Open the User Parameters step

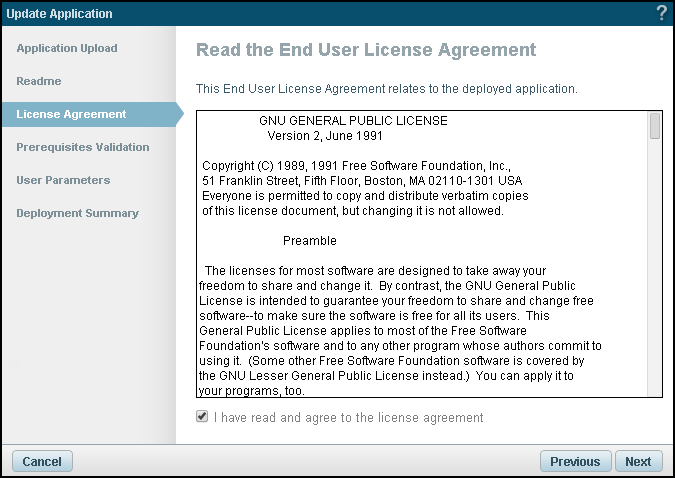pos(63,180)
